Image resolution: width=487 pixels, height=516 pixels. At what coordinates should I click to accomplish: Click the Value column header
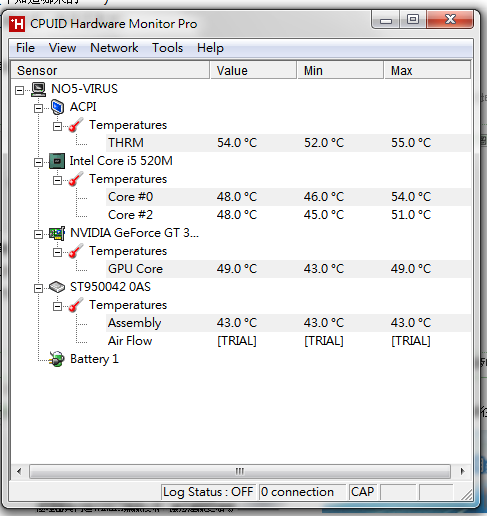253,70
